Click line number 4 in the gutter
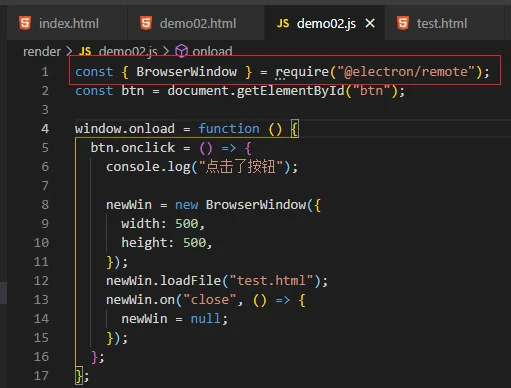 pyautogui.click(x=45, y=129)
